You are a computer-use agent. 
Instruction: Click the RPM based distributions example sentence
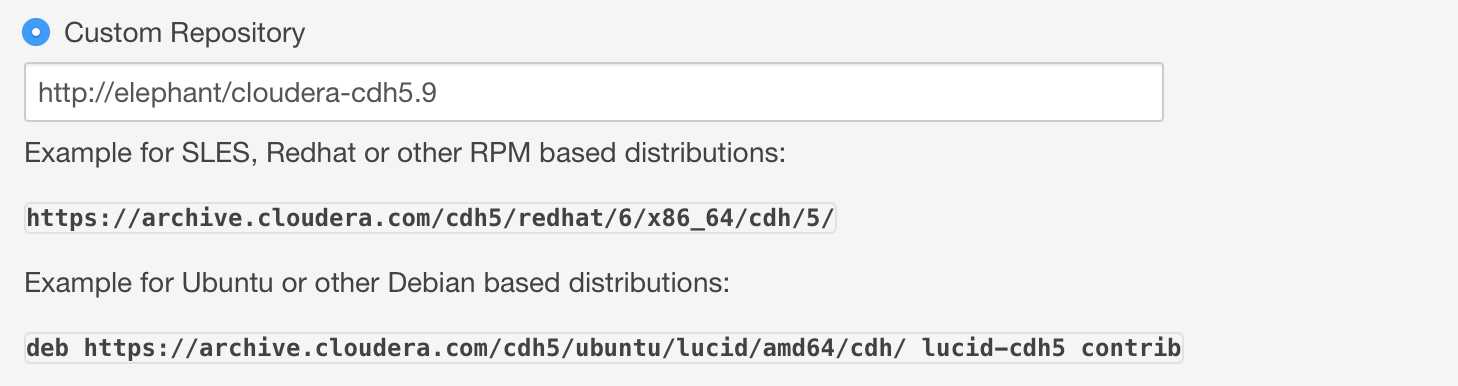[408, 155]
